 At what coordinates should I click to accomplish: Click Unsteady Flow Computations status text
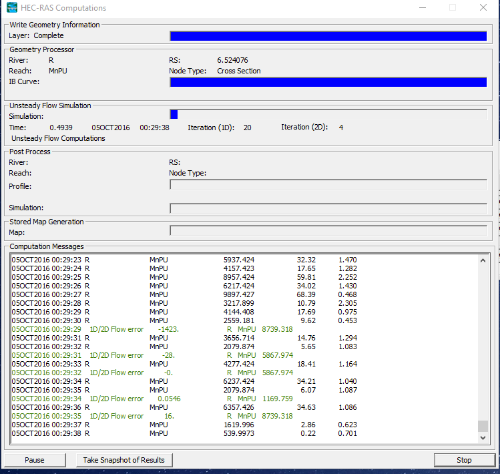(58, 138)
